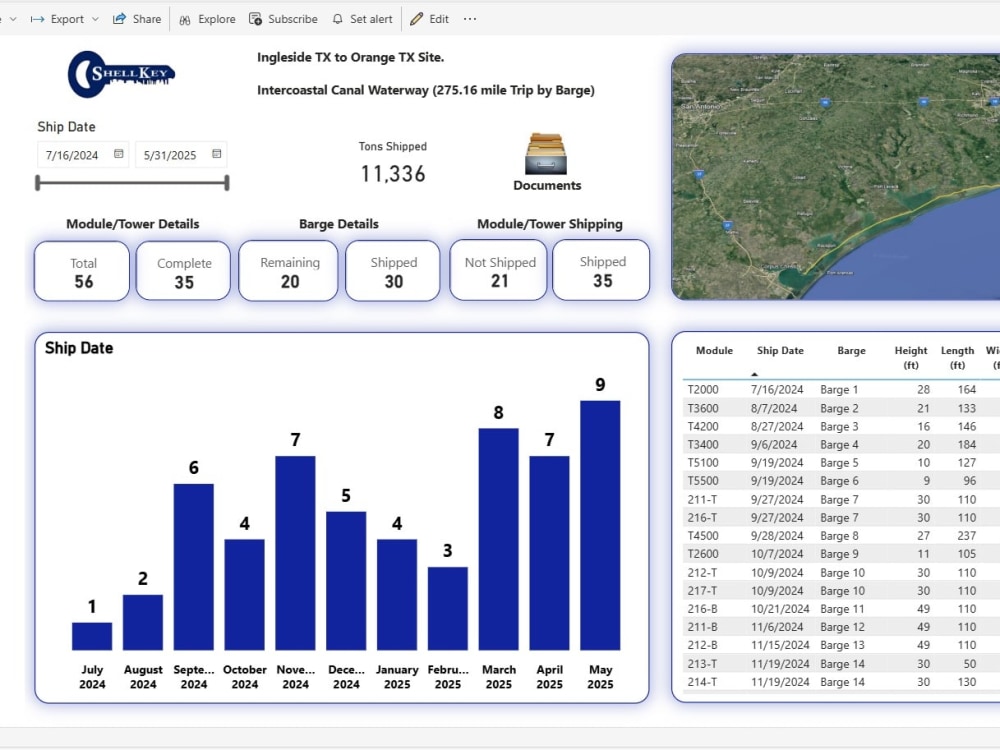The width and height of the screenshot is (1000, 750).
Task: Click the July 2024 bar
Action: click(x=92, y=636)
